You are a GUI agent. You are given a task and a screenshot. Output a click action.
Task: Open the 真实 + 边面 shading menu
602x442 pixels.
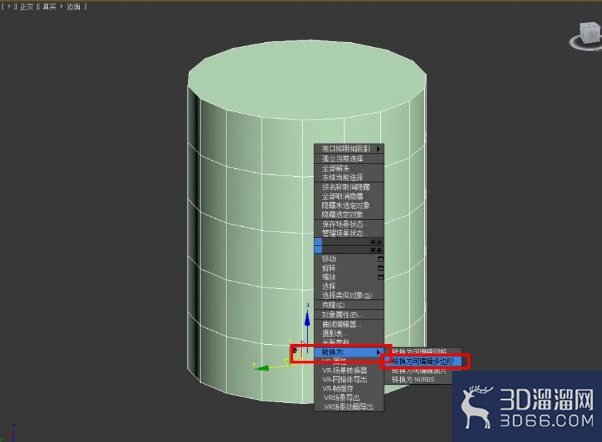[61, 7]
